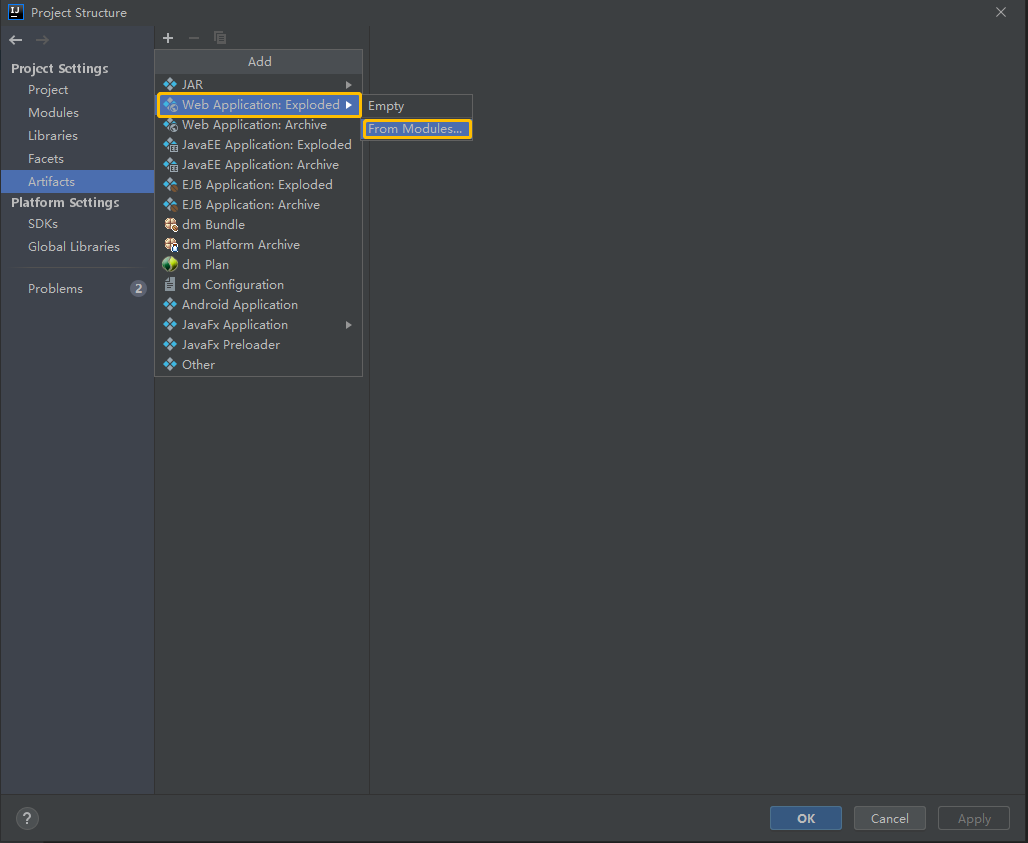Choose Empty from the submenu
The image size is (1028, 843).
click(x=416, y=106)
